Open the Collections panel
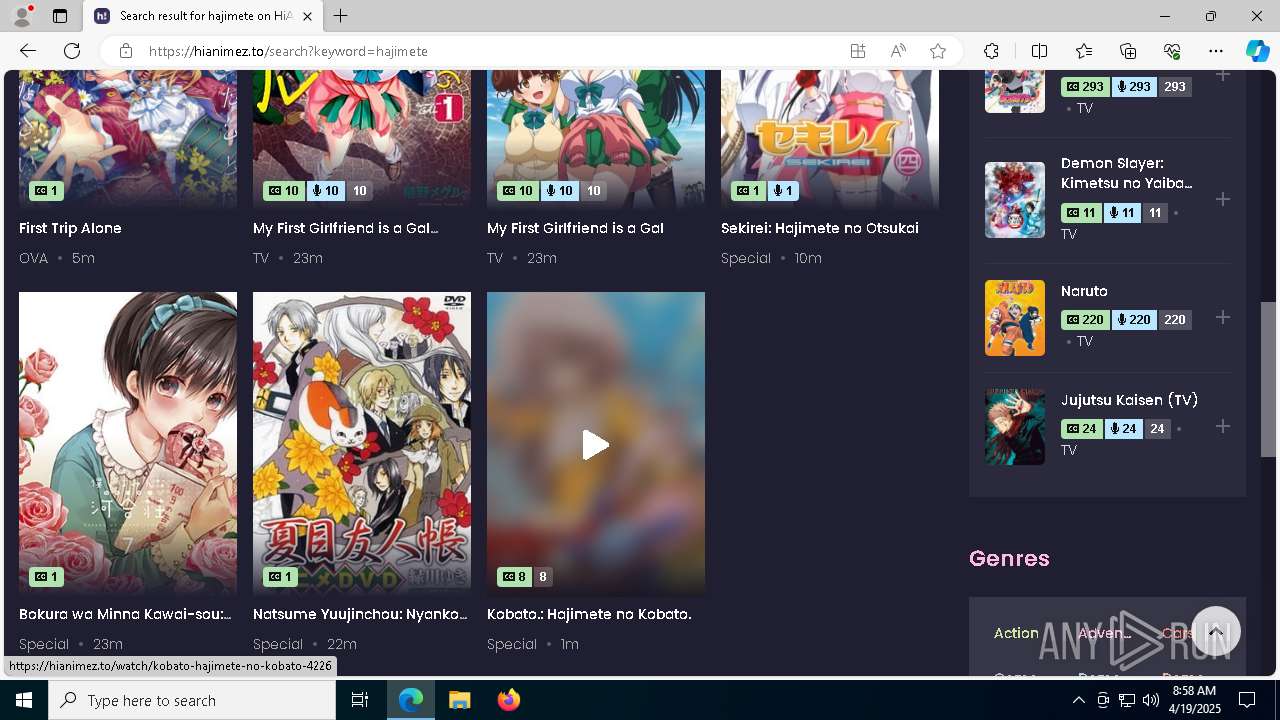This screenshot has height=720, width=1280. [x=1128, y=51]
